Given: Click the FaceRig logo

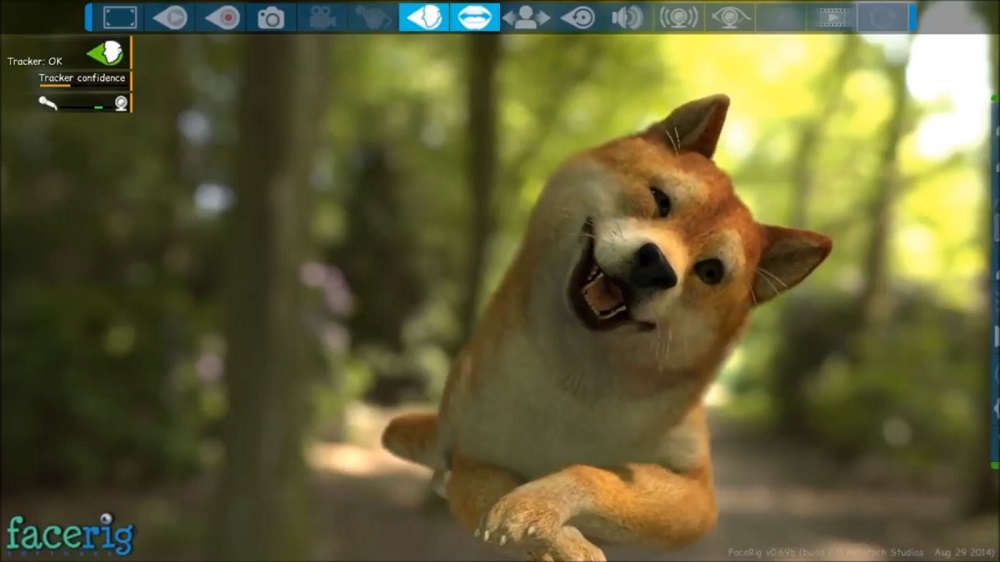Looking at the screenshot, I should (70, 535).
